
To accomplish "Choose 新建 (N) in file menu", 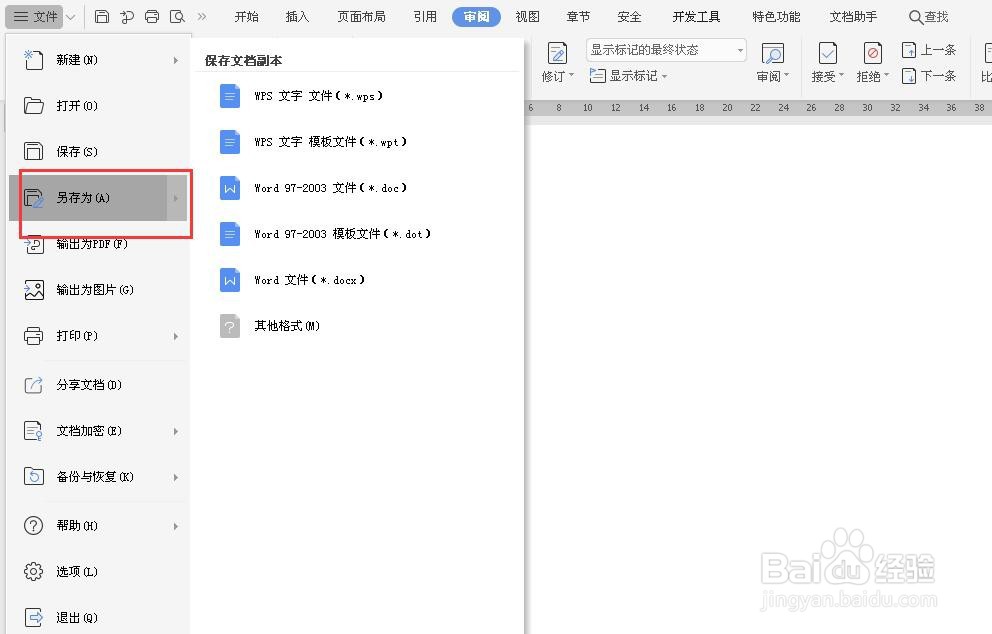I will (x=98, y=60).
